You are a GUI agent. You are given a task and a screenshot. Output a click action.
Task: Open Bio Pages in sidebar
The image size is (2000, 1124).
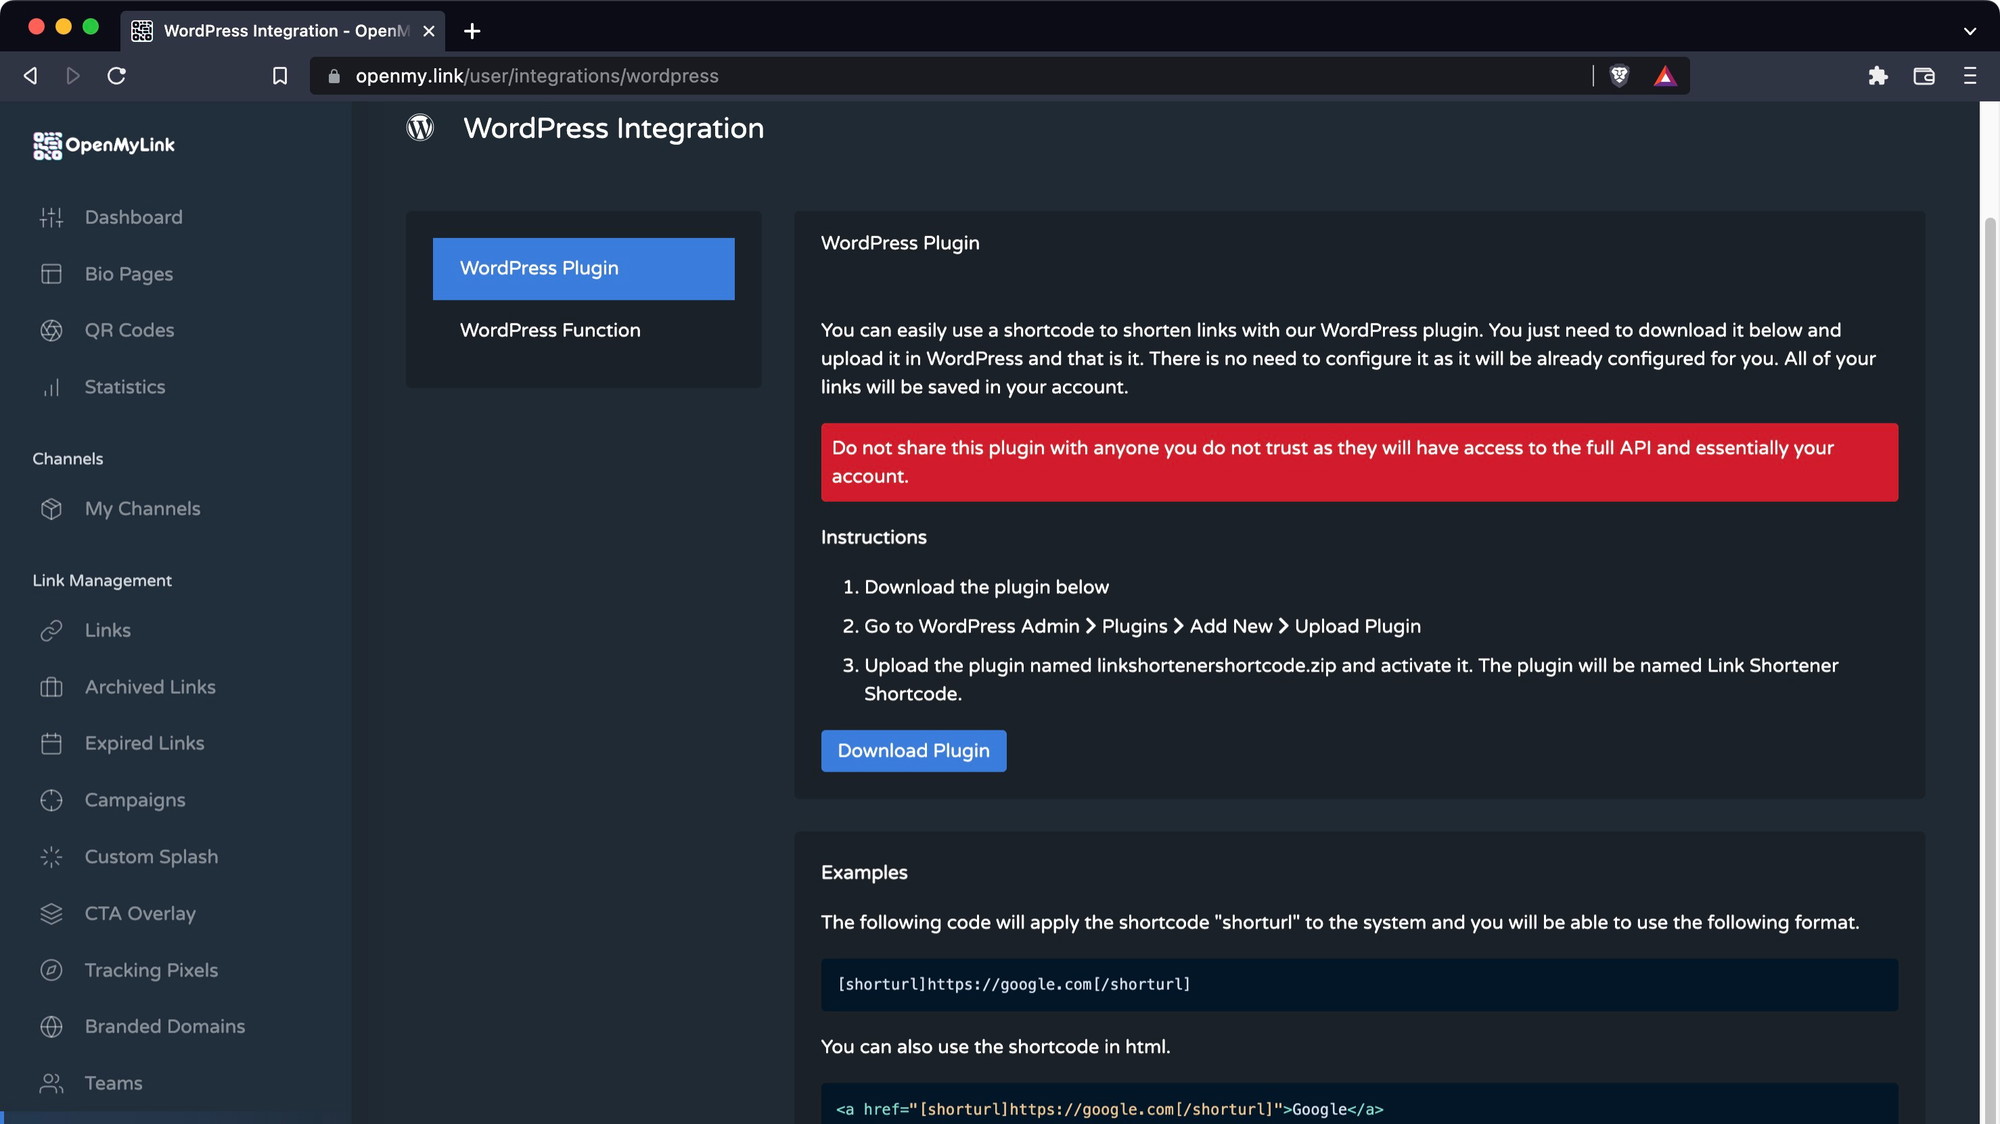coord(128,274)
